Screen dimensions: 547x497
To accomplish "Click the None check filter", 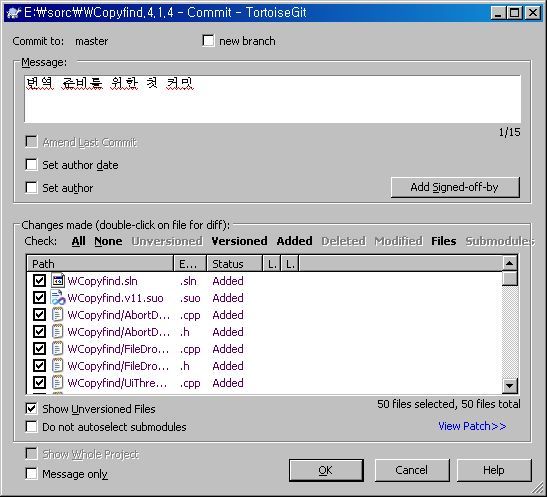I will [x=108, y=241].
